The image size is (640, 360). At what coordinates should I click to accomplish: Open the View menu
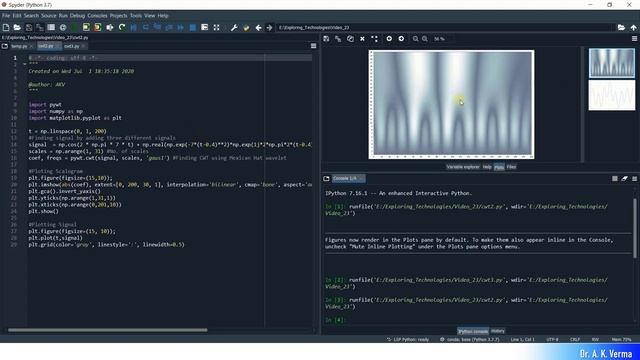coord(149,16)
